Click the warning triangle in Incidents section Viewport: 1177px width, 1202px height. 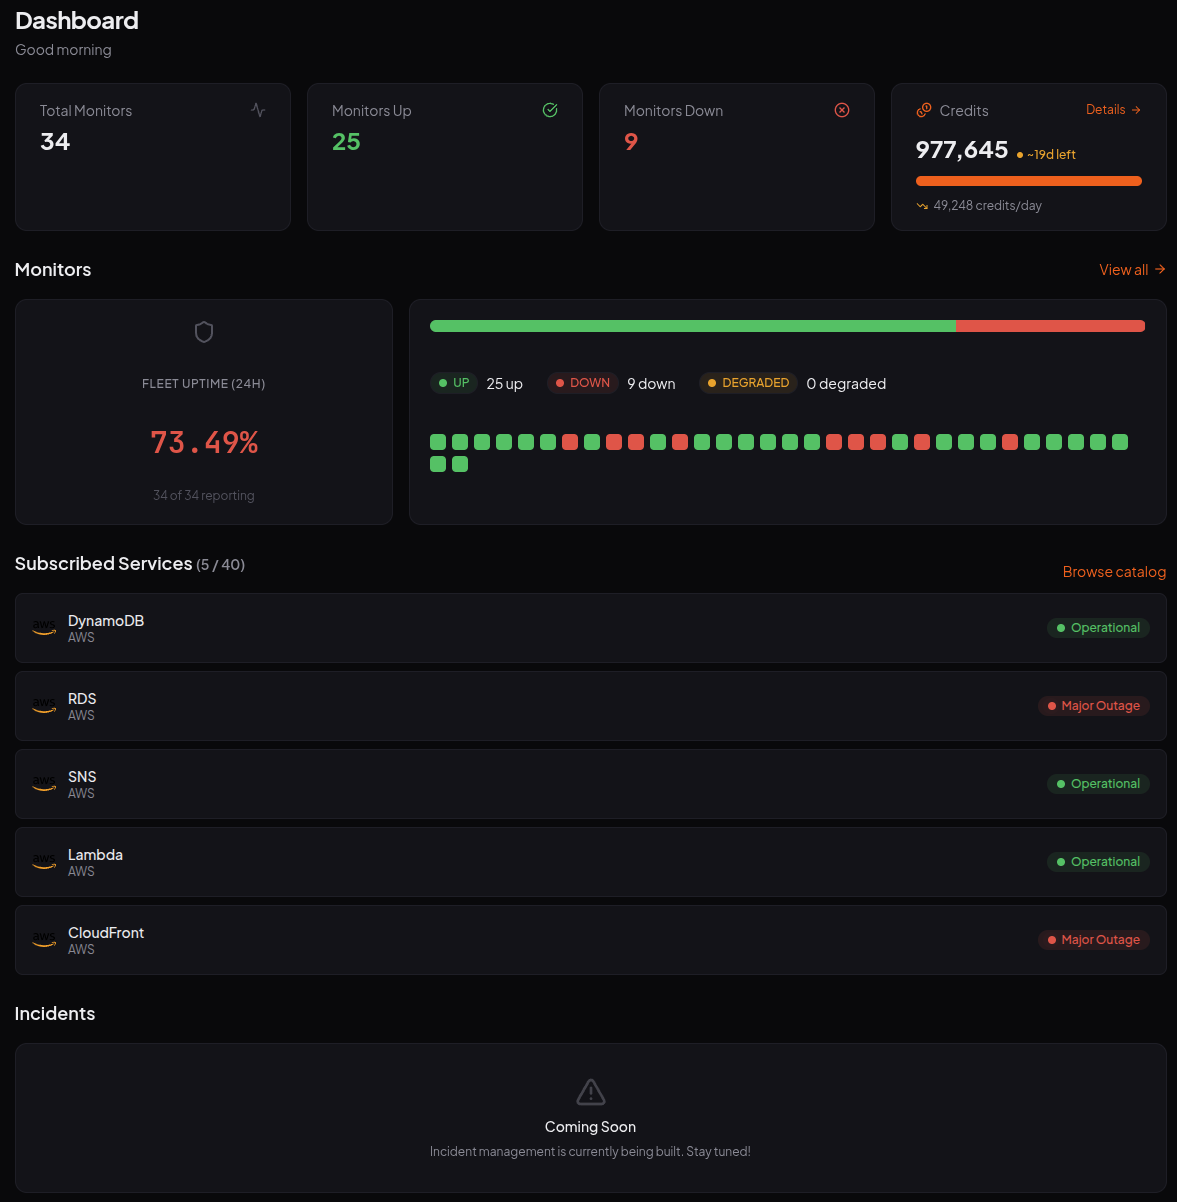(x=590, y=1091)
